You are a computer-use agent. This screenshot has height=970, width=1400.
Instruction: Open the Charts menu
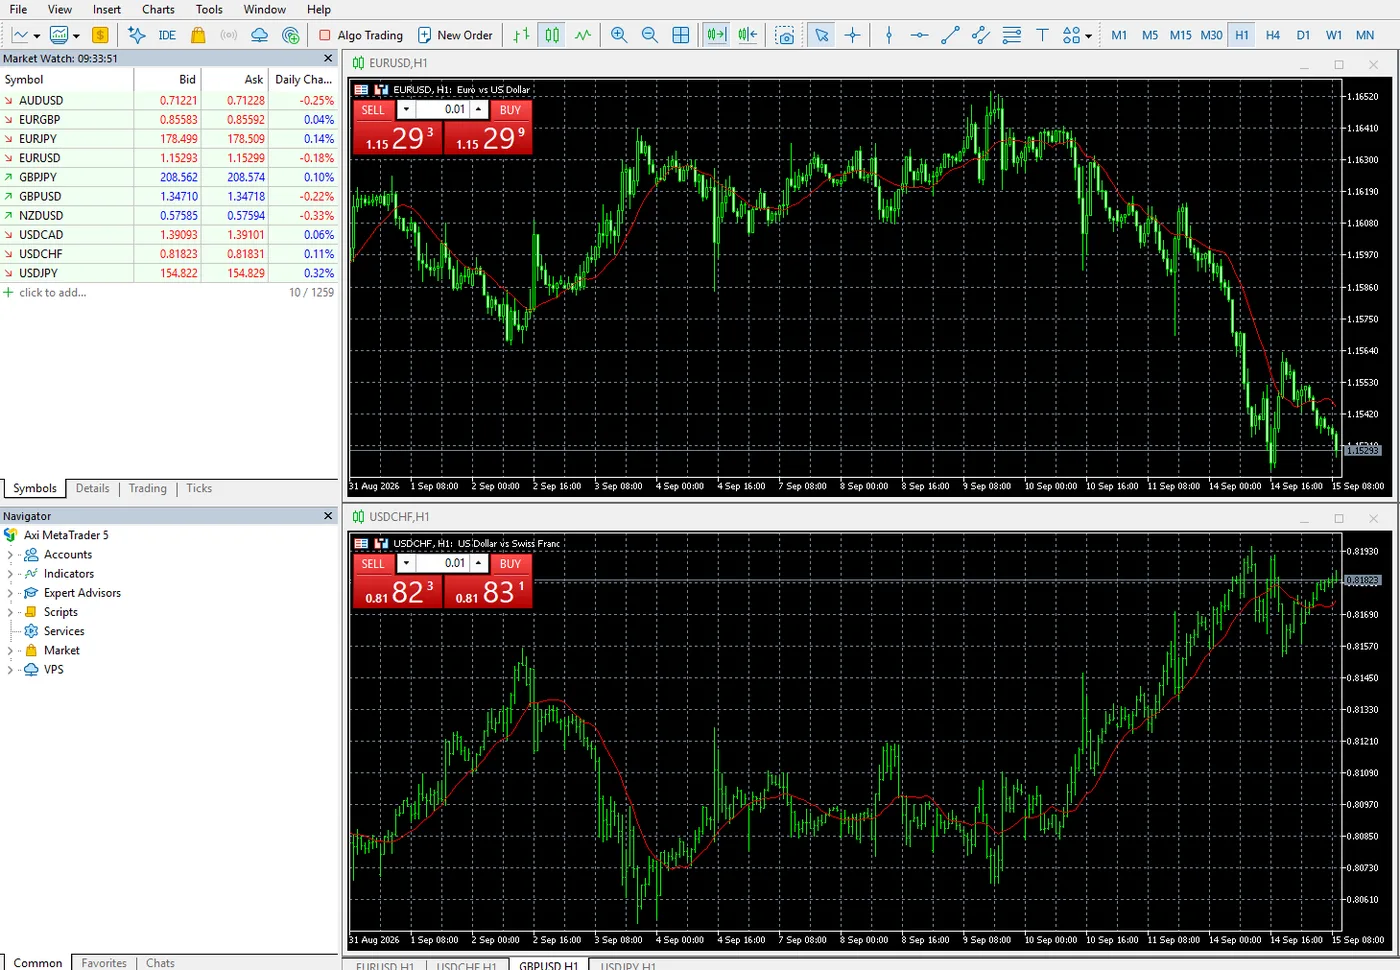coord(158,9)
